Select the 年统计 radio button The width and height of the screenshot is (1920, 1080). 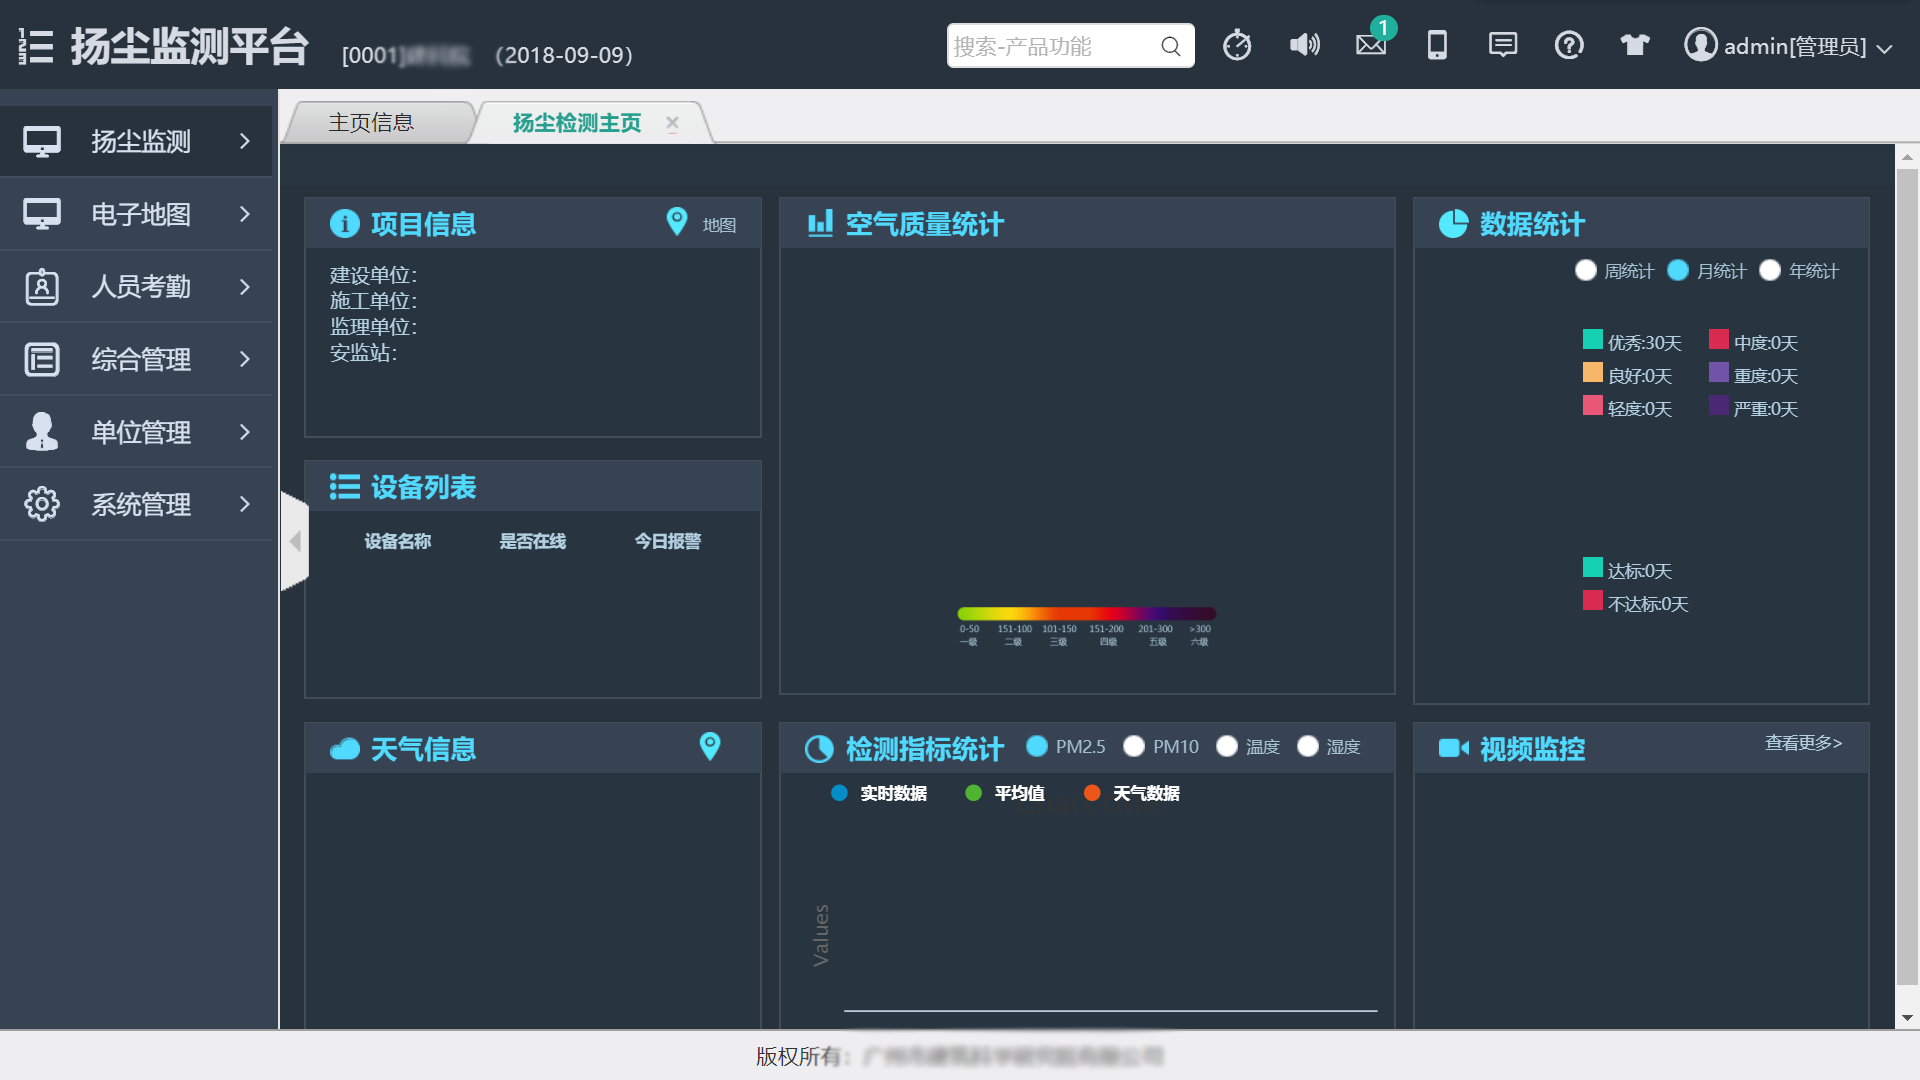(1770, 271)
